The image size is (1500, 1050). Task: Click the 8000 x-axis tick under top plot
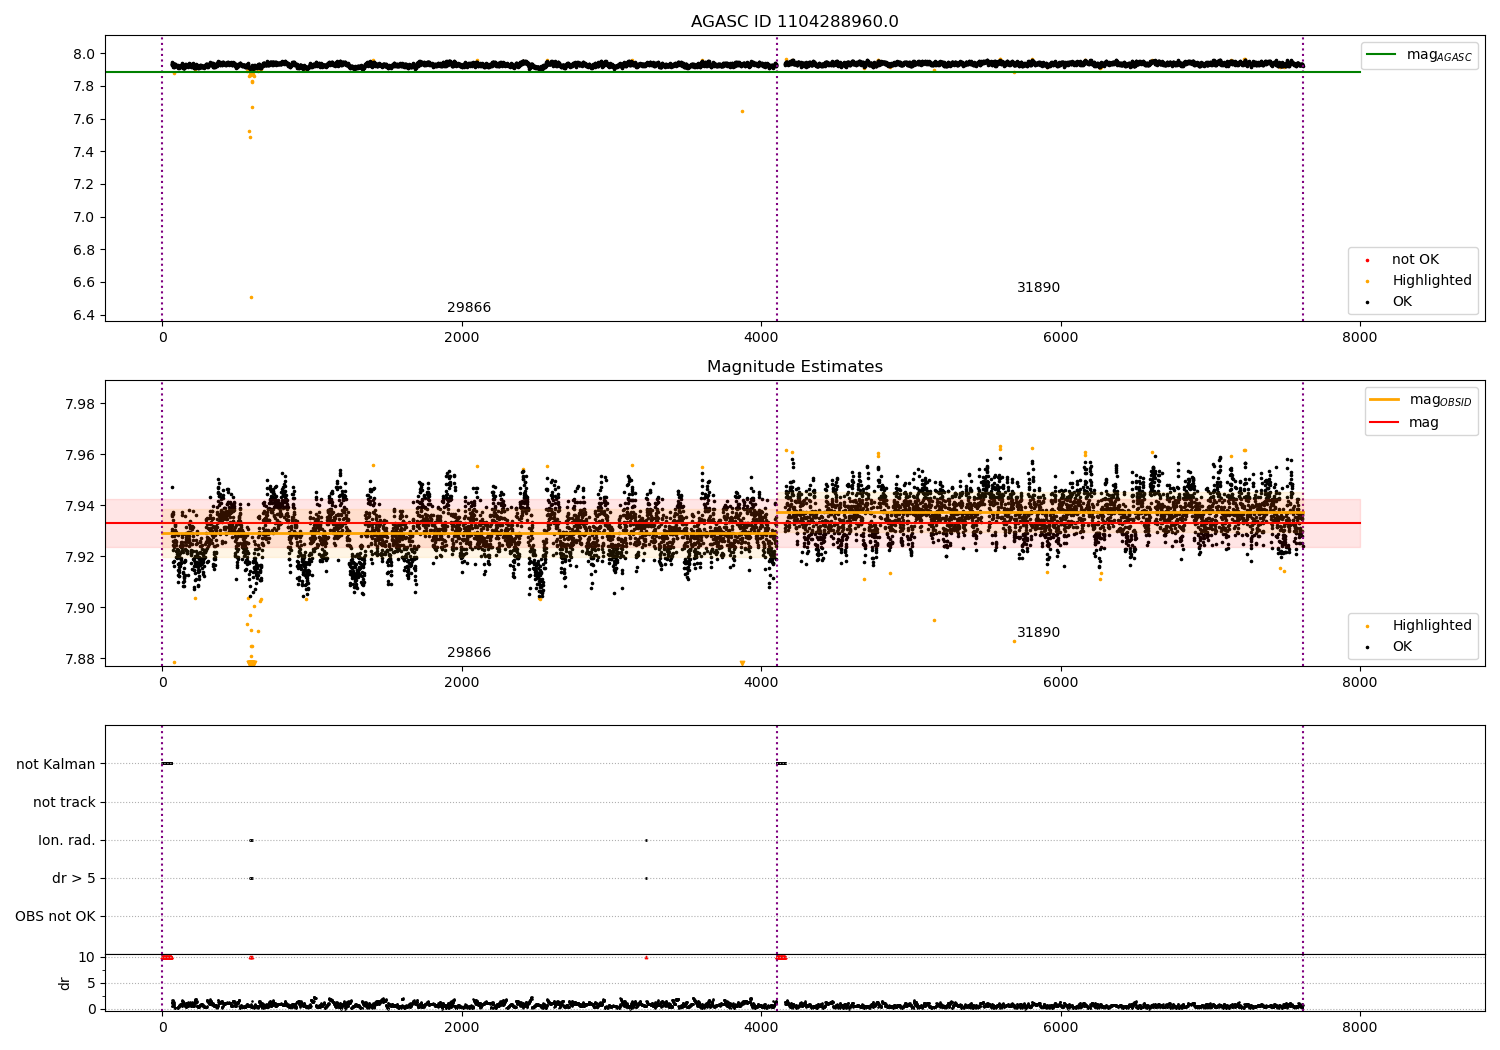(1360, 338)
